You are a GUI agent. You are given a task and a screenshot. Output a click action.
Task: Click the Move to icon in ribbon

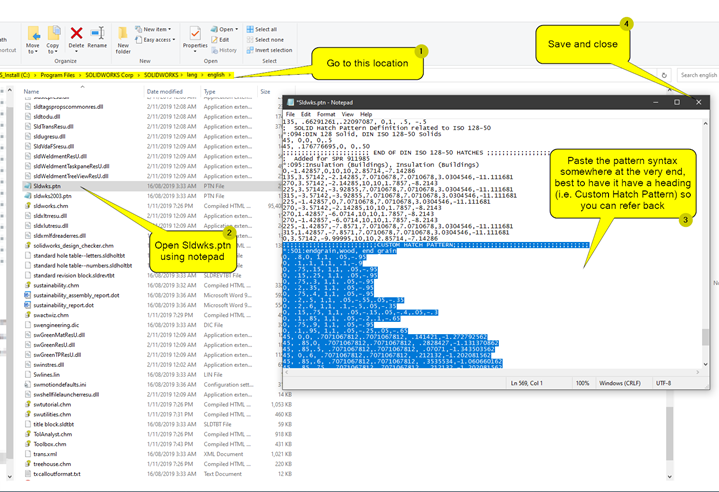pyautogui.click(x=34, y=32)
